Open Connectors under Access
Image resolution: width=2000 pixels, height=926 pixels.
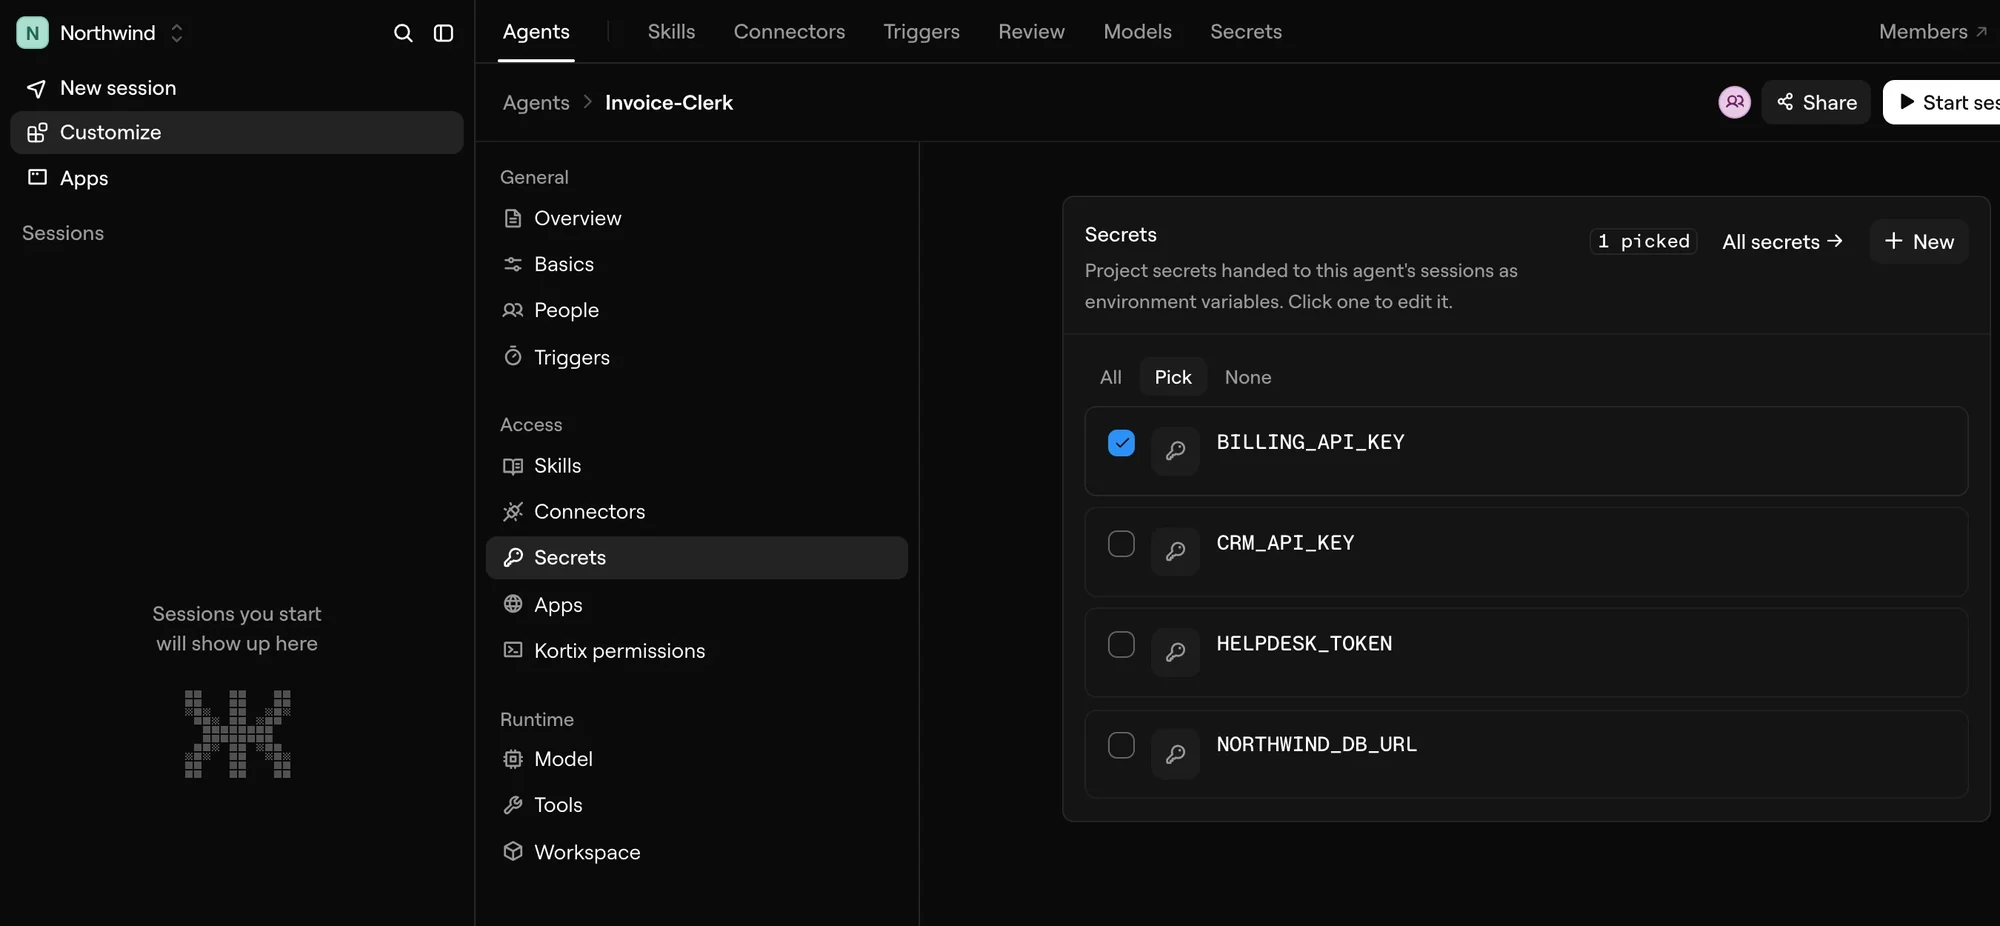pos(697,512)
